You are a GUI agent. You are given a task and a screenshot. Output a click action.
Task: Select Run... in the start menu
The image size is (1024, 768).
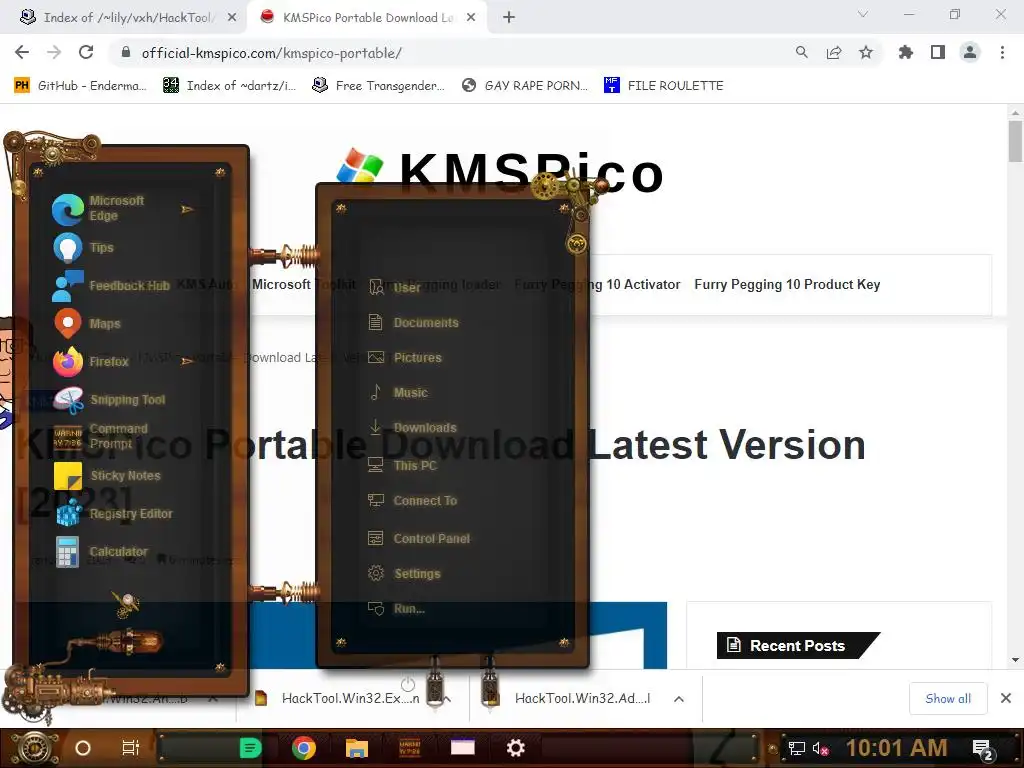(x=396, y=609)
